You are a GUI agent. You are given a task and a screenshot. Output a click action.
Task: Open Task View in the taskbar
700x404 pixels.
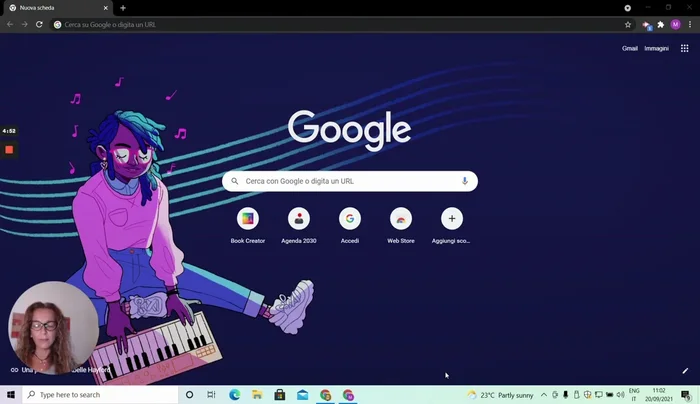pos(211,395)
